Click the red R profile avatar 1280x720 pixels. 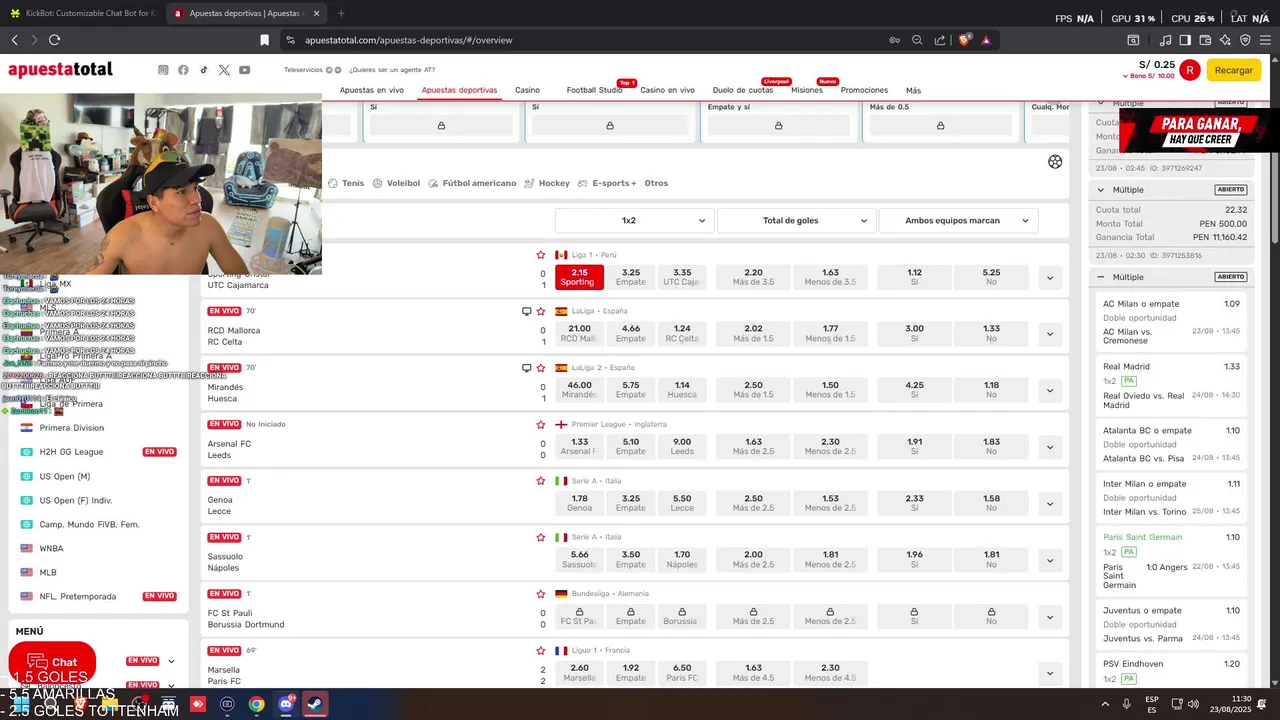(1189, 70)
